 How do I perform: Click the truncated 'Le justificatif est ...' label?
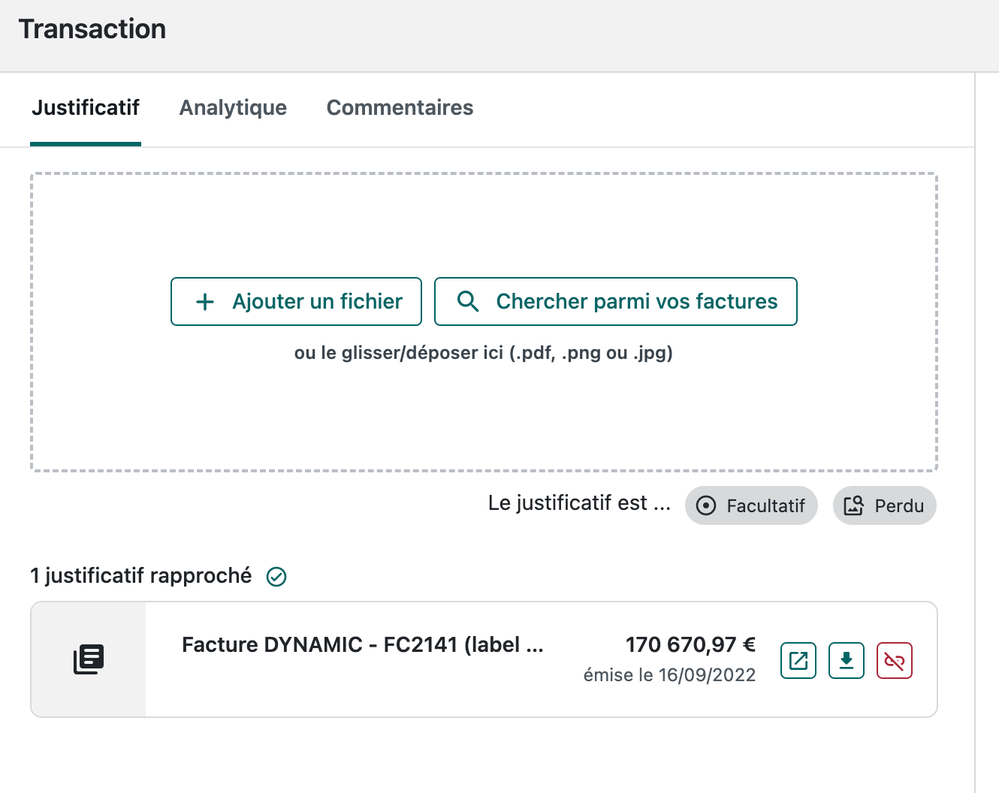pyautogui.click(x=579, y=504)
